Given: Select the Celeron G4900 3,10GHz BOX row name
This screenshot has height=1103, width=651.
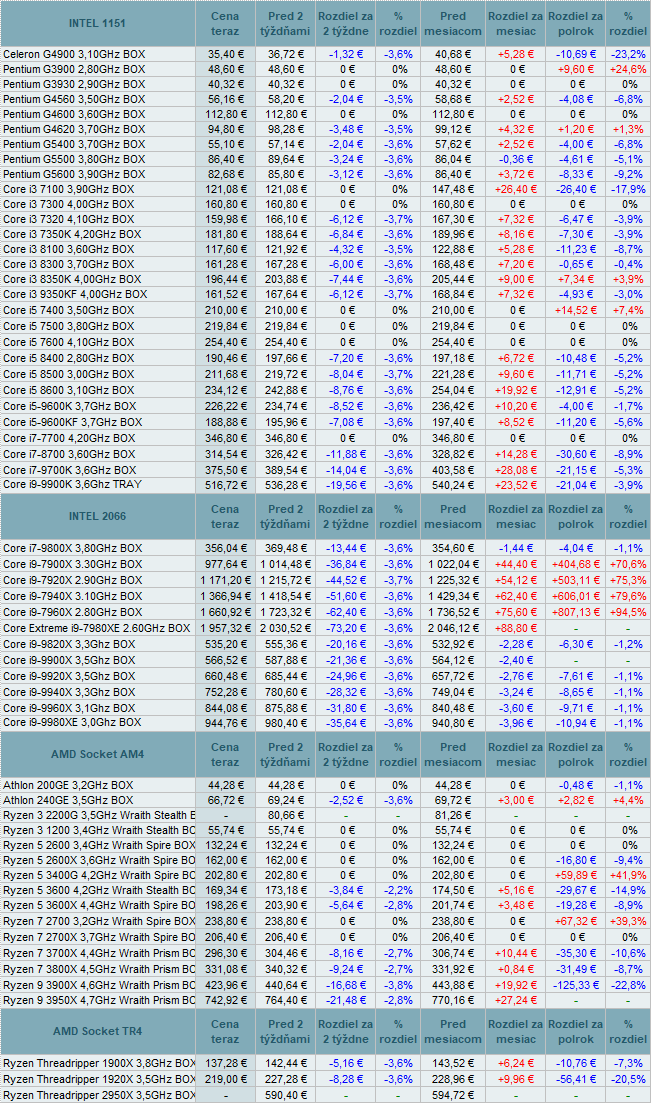Looking at the screenshot, I should tap(72, 54).
